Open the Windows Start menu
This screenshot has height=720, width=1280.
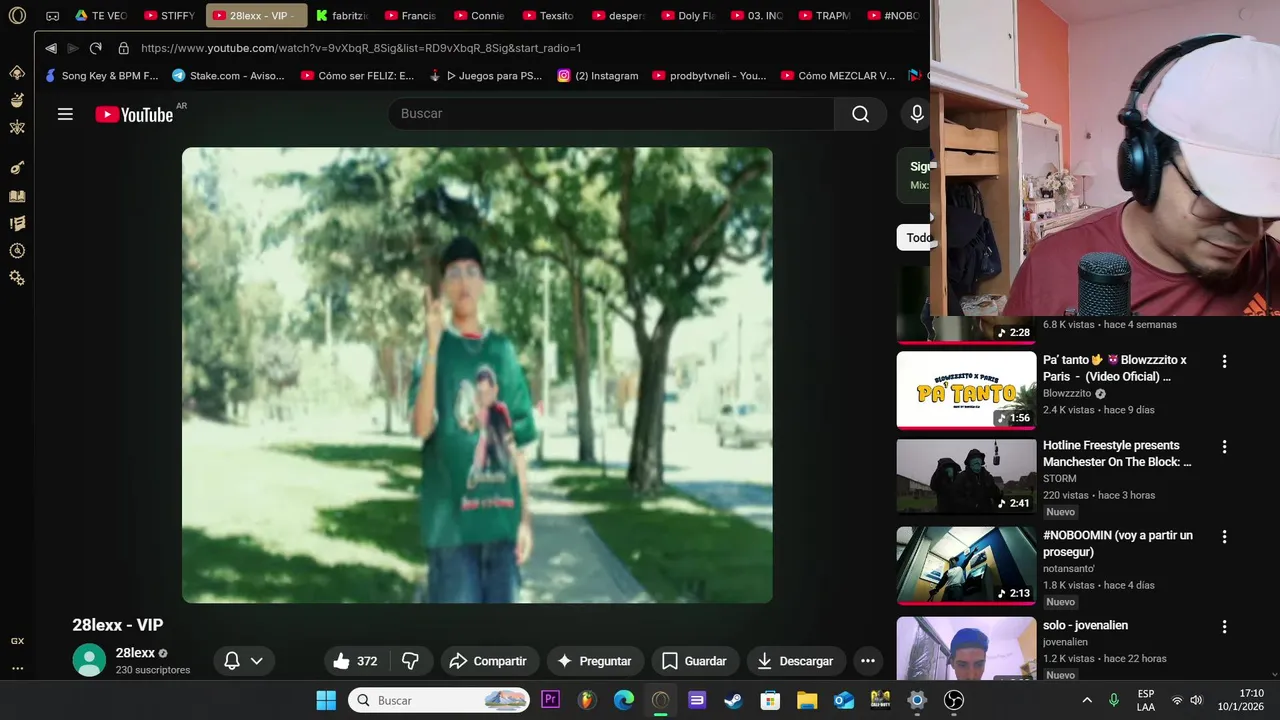click(326, 700)
